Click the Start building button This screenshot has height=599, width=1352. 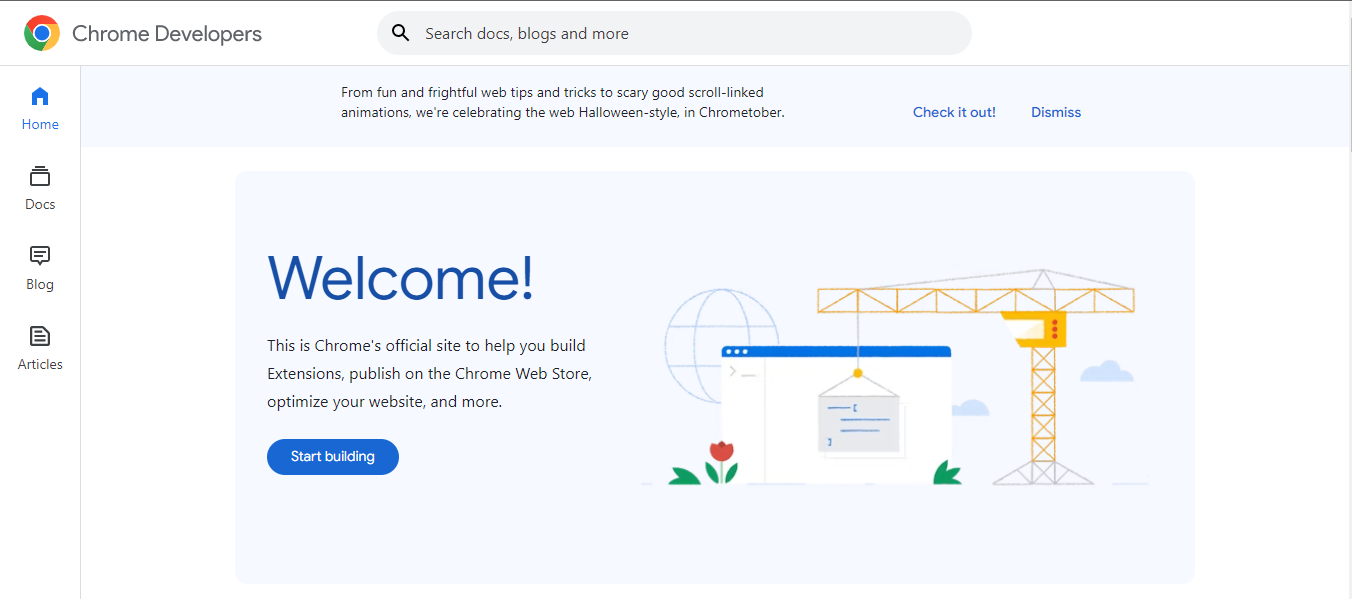click(333, 457)
